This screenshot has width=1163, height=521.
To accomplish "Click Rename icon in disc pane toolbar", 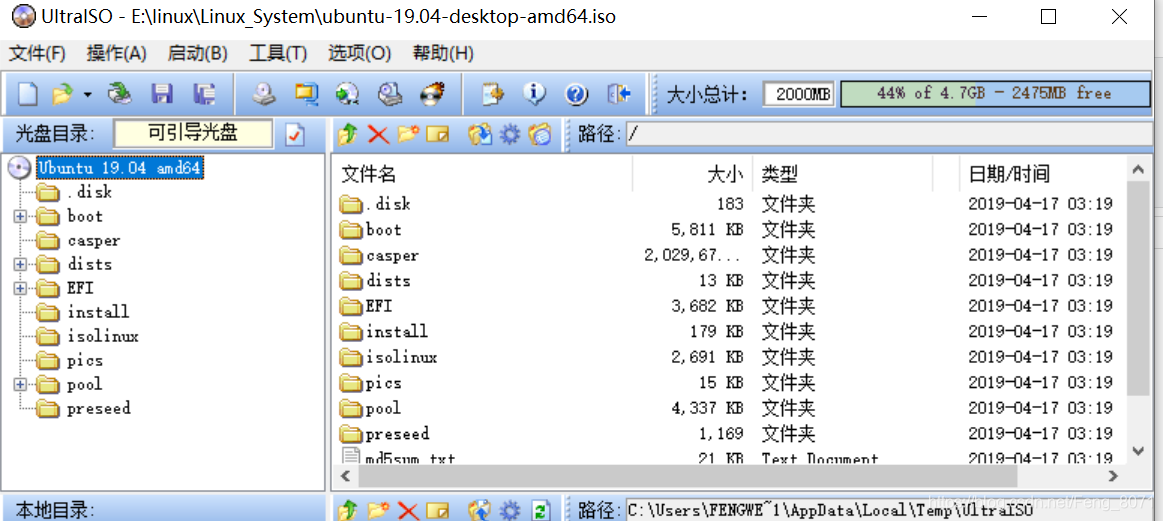I will (x=438, y=135).
